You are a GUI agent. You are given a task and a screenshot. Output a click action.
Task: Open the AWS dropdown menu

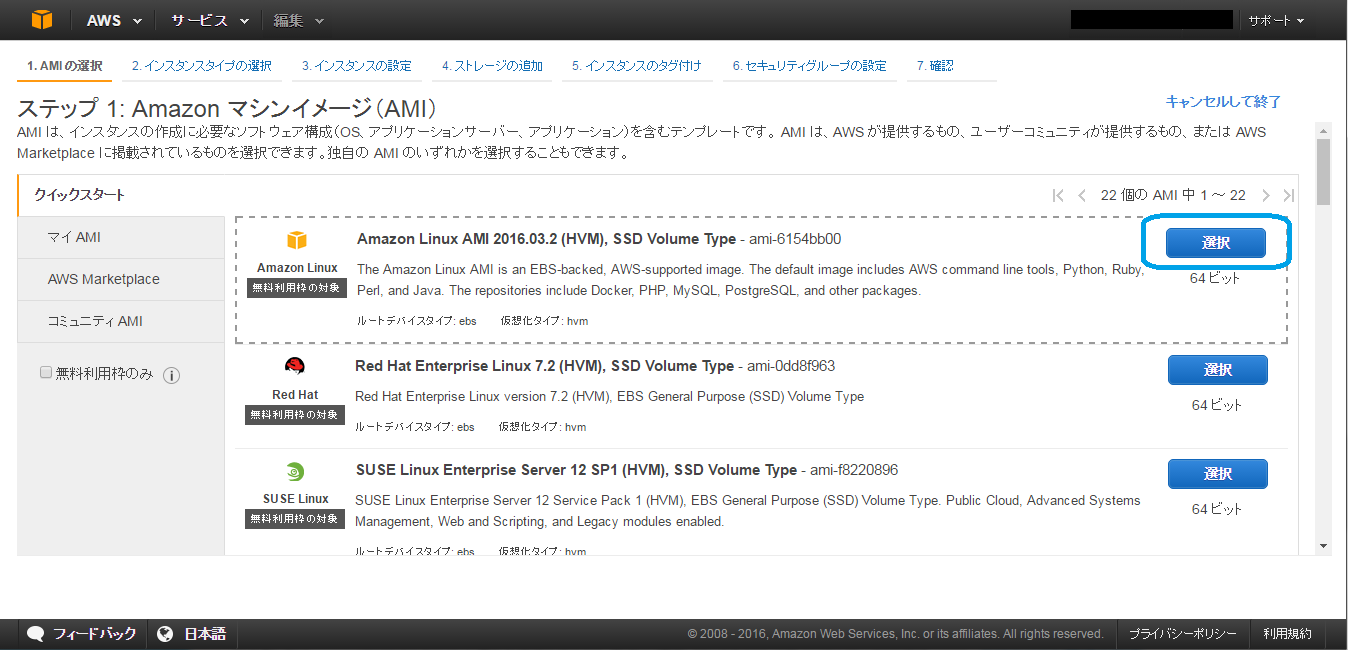[114, 20]
